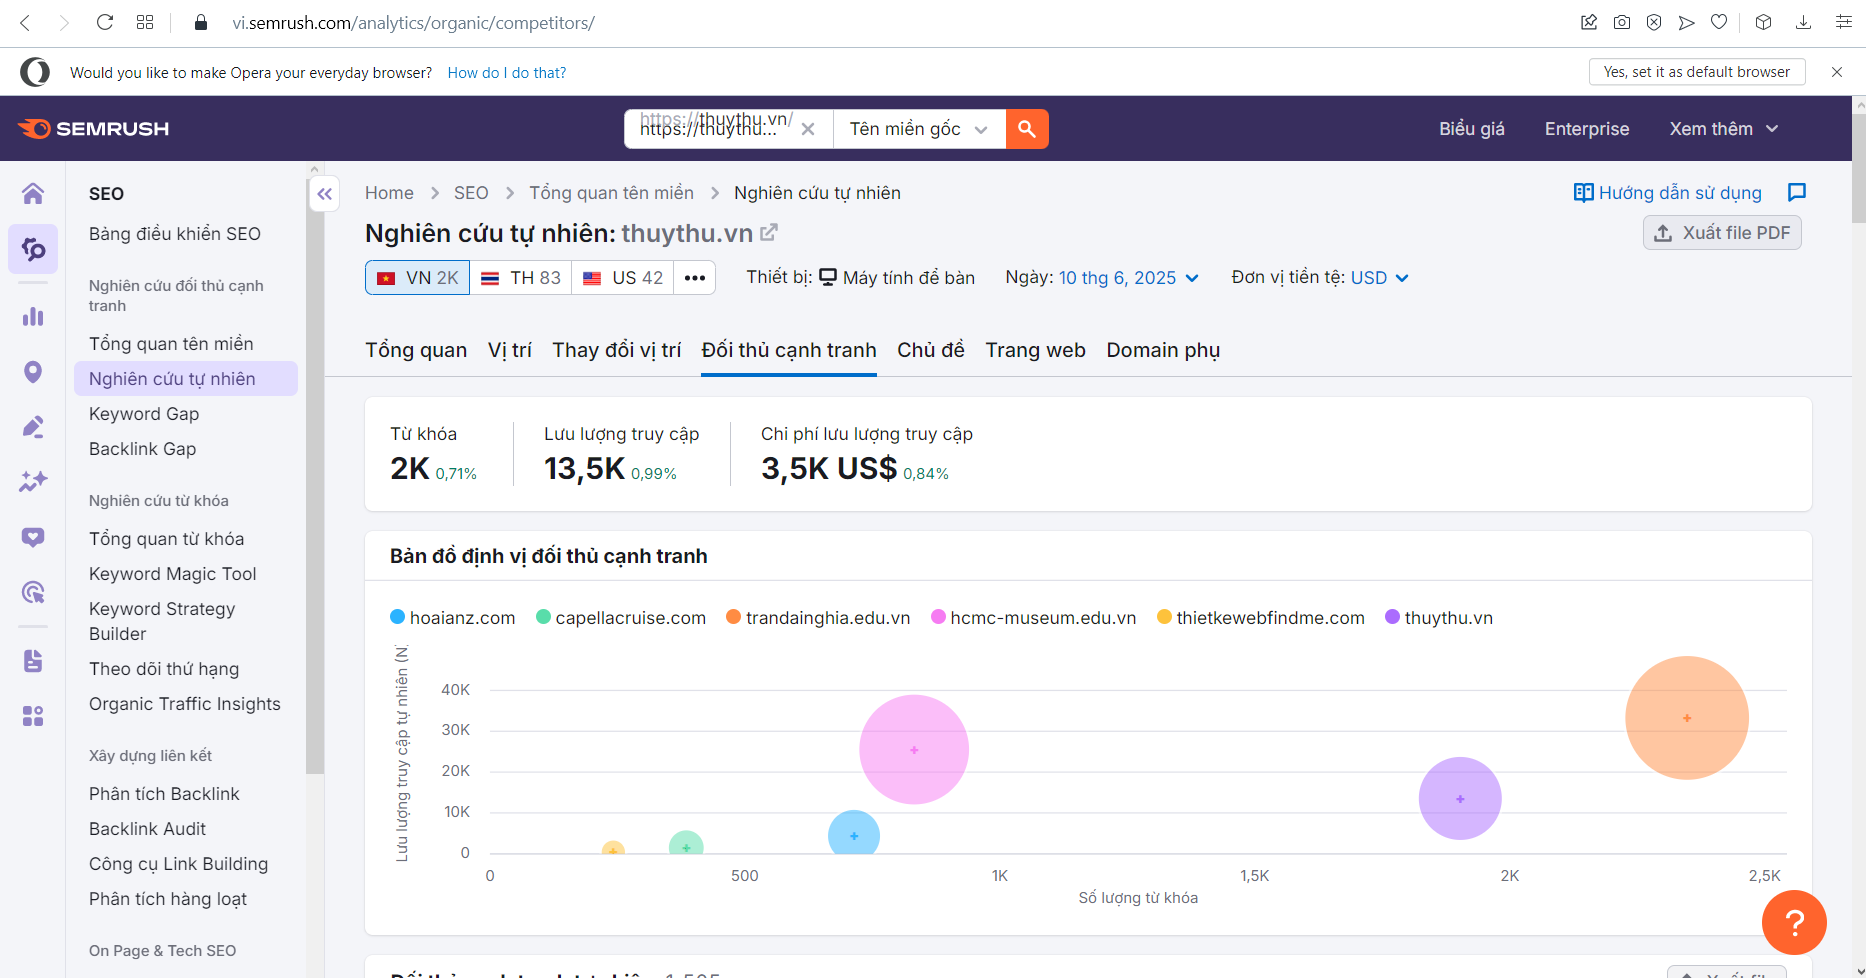Open the bar chart sidebar icon
This screenshot has width=1866, height=978.
click(33, 317)
